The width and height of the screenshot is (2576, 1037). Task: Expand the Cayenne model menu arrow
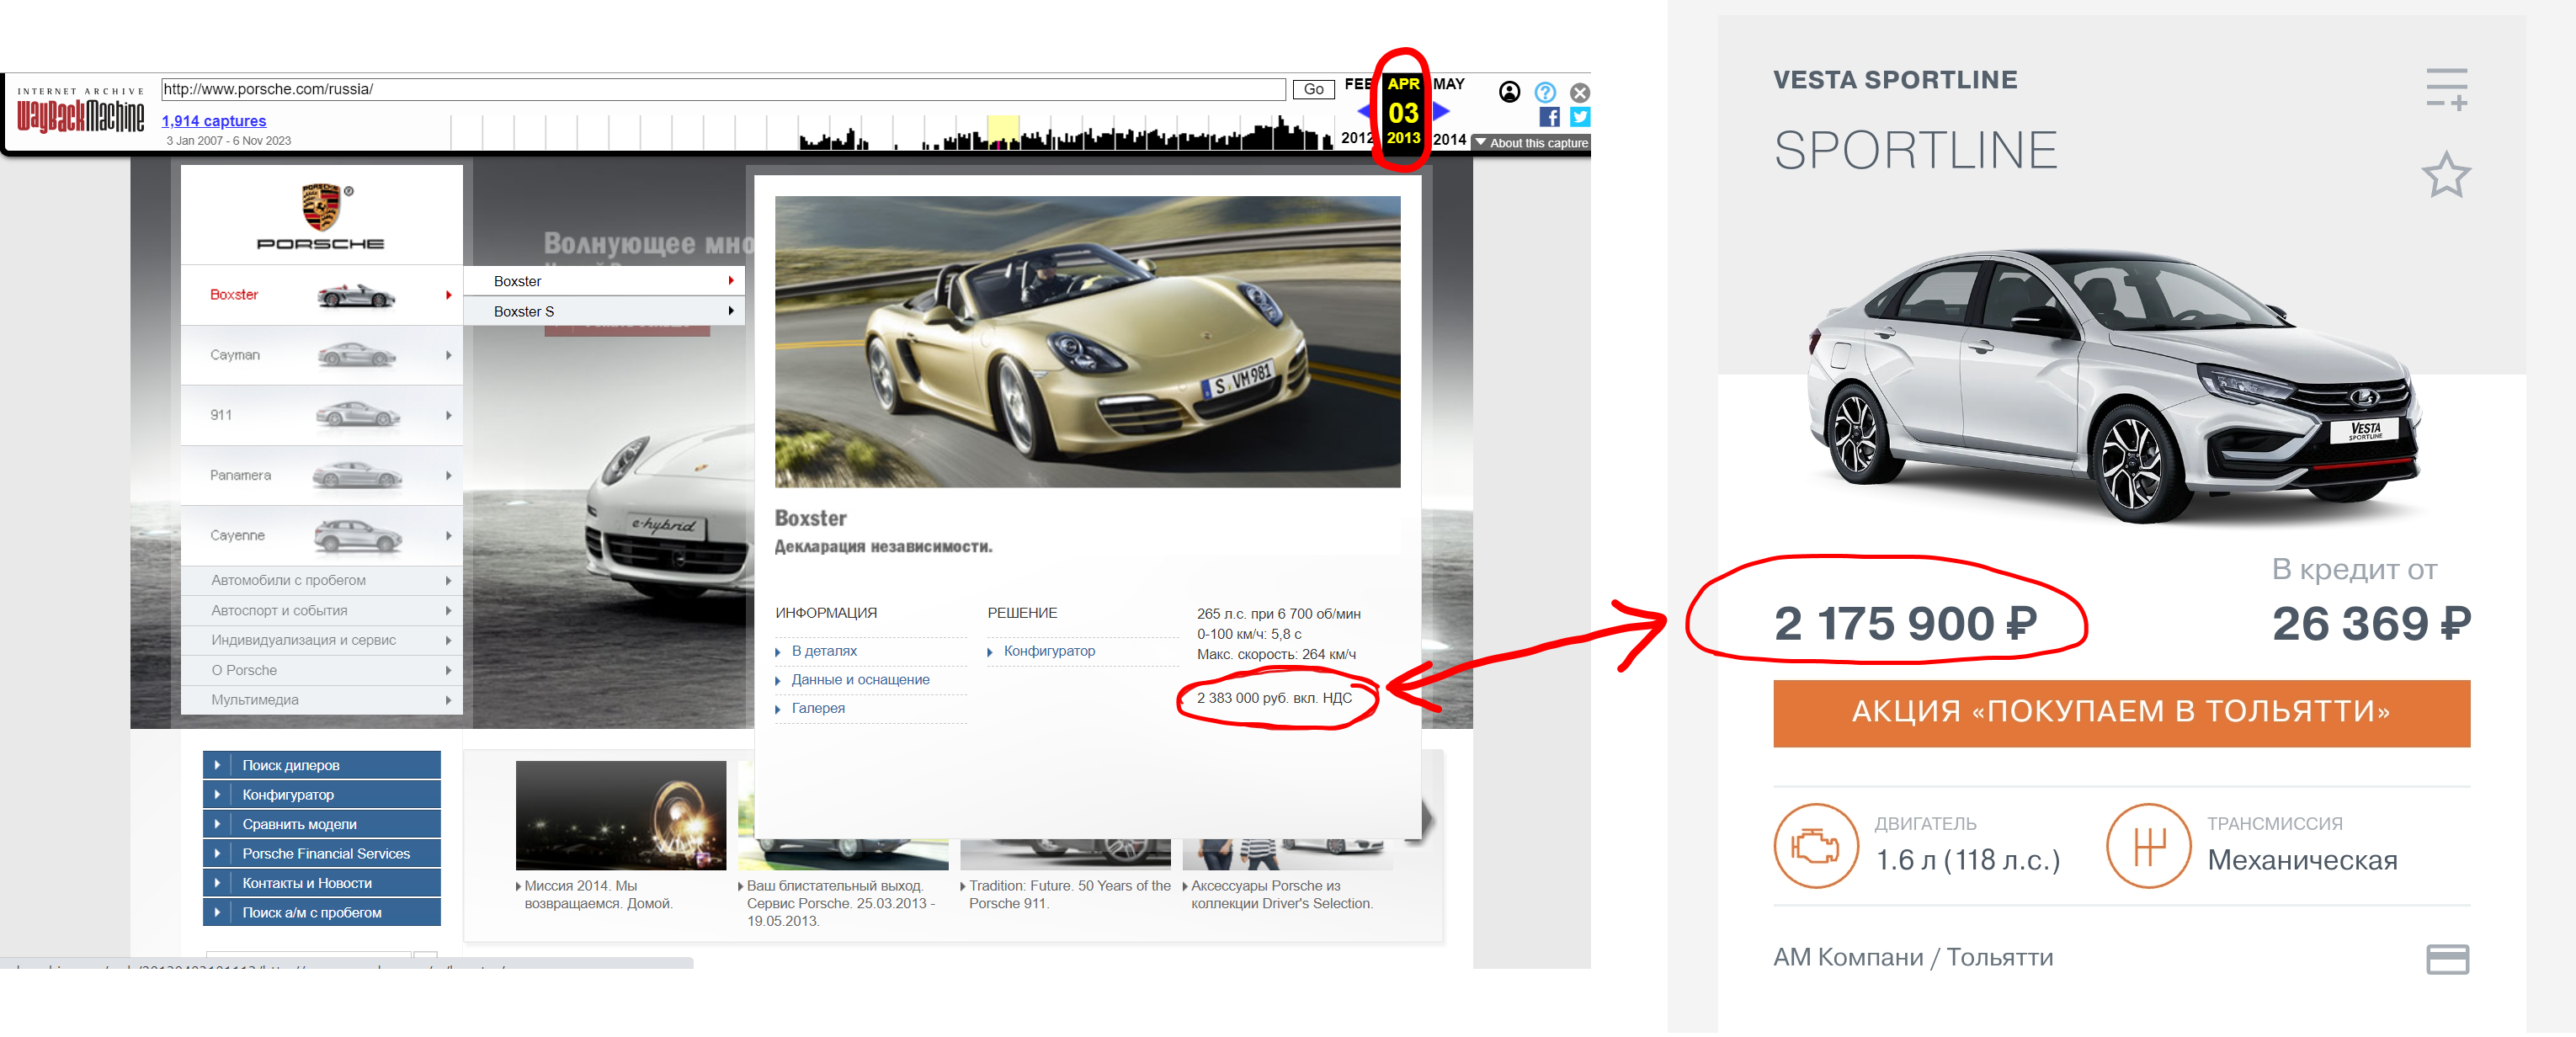[449, 536]
